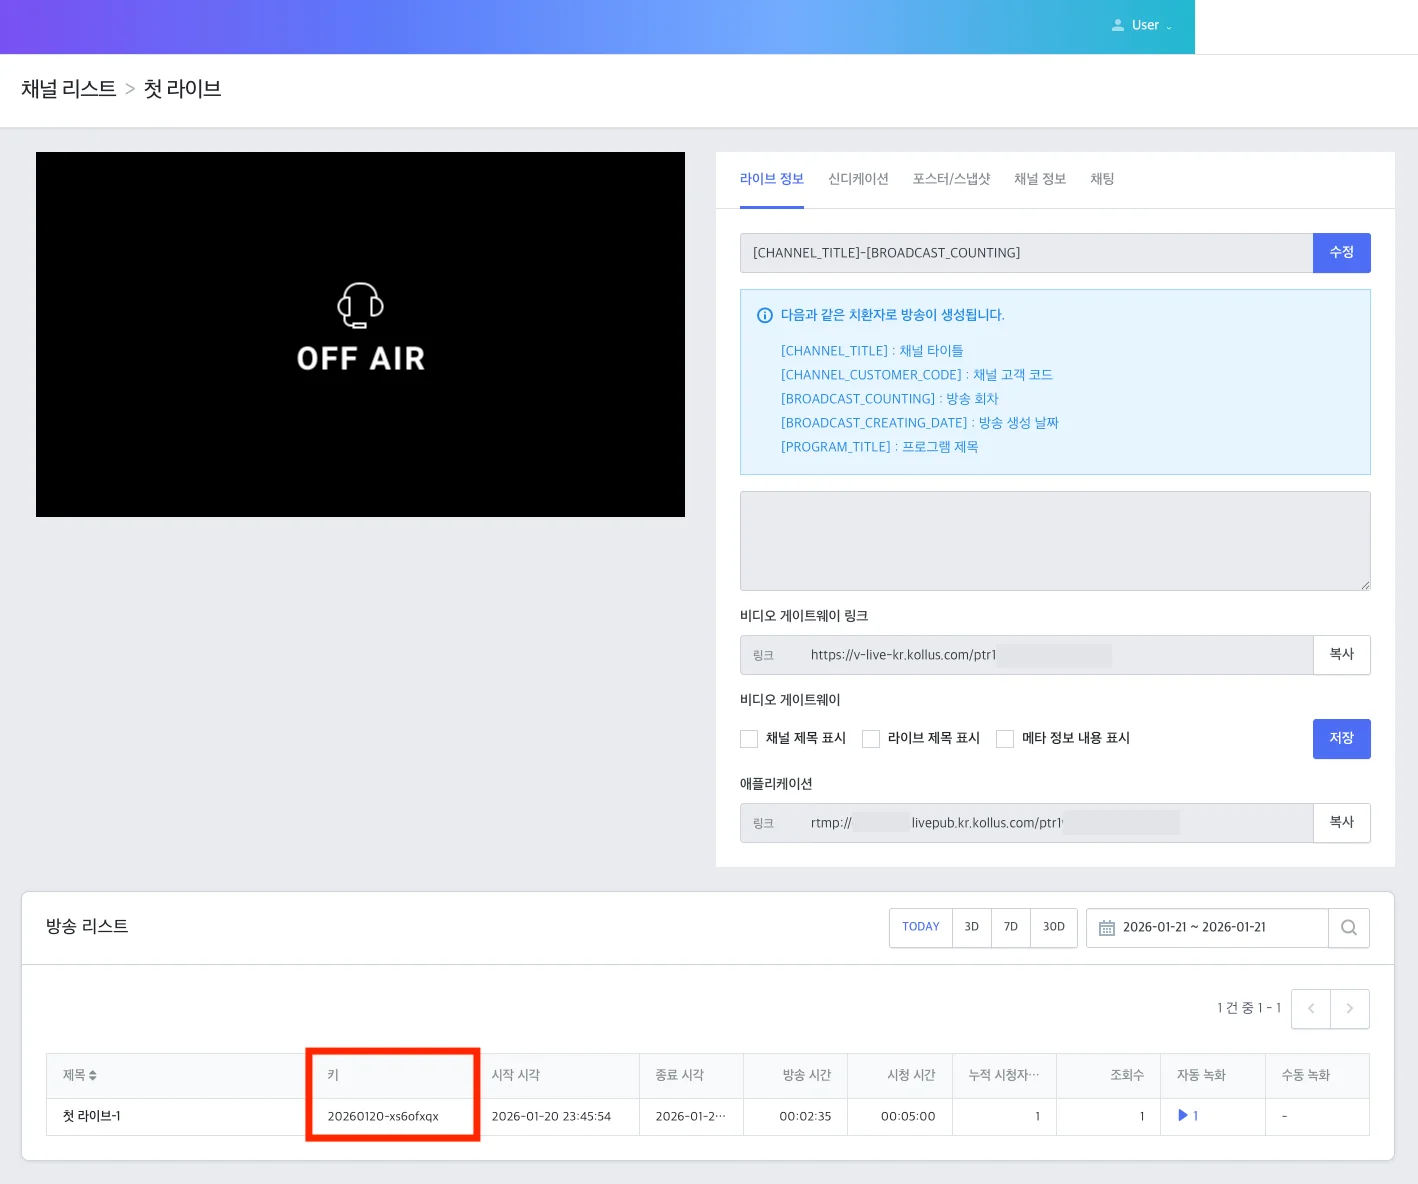
Task: Click the search magnifier icon
Action: coord(1349,928)
